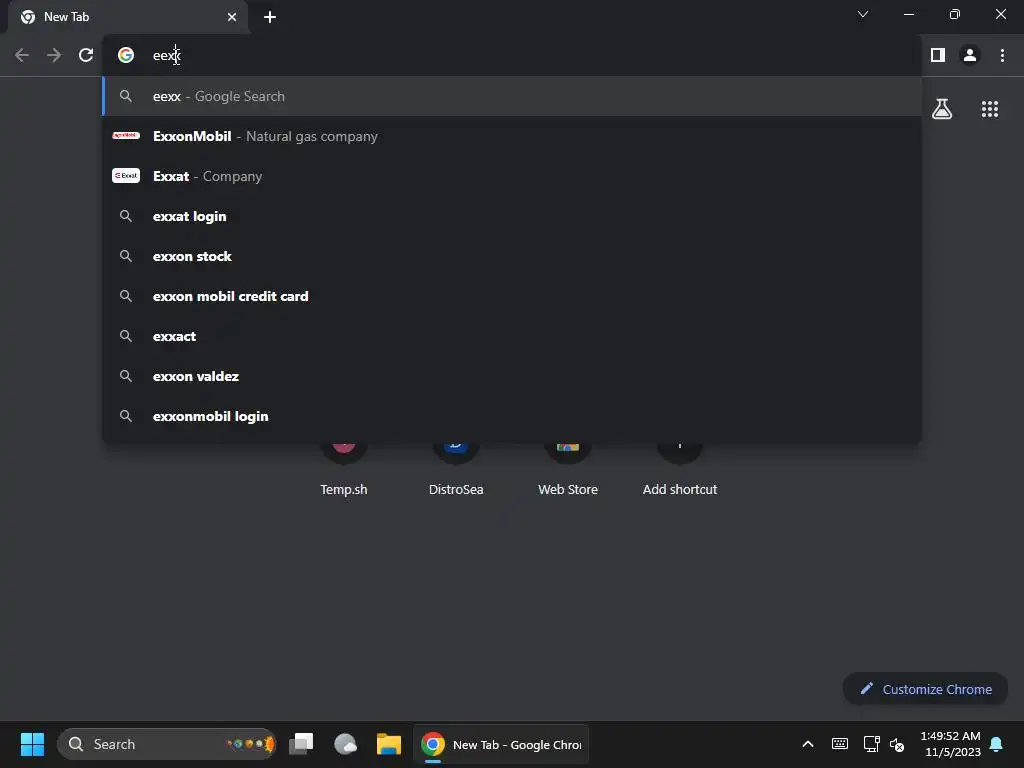Switch to the Google Chrome taskbar item

(501, 744)
